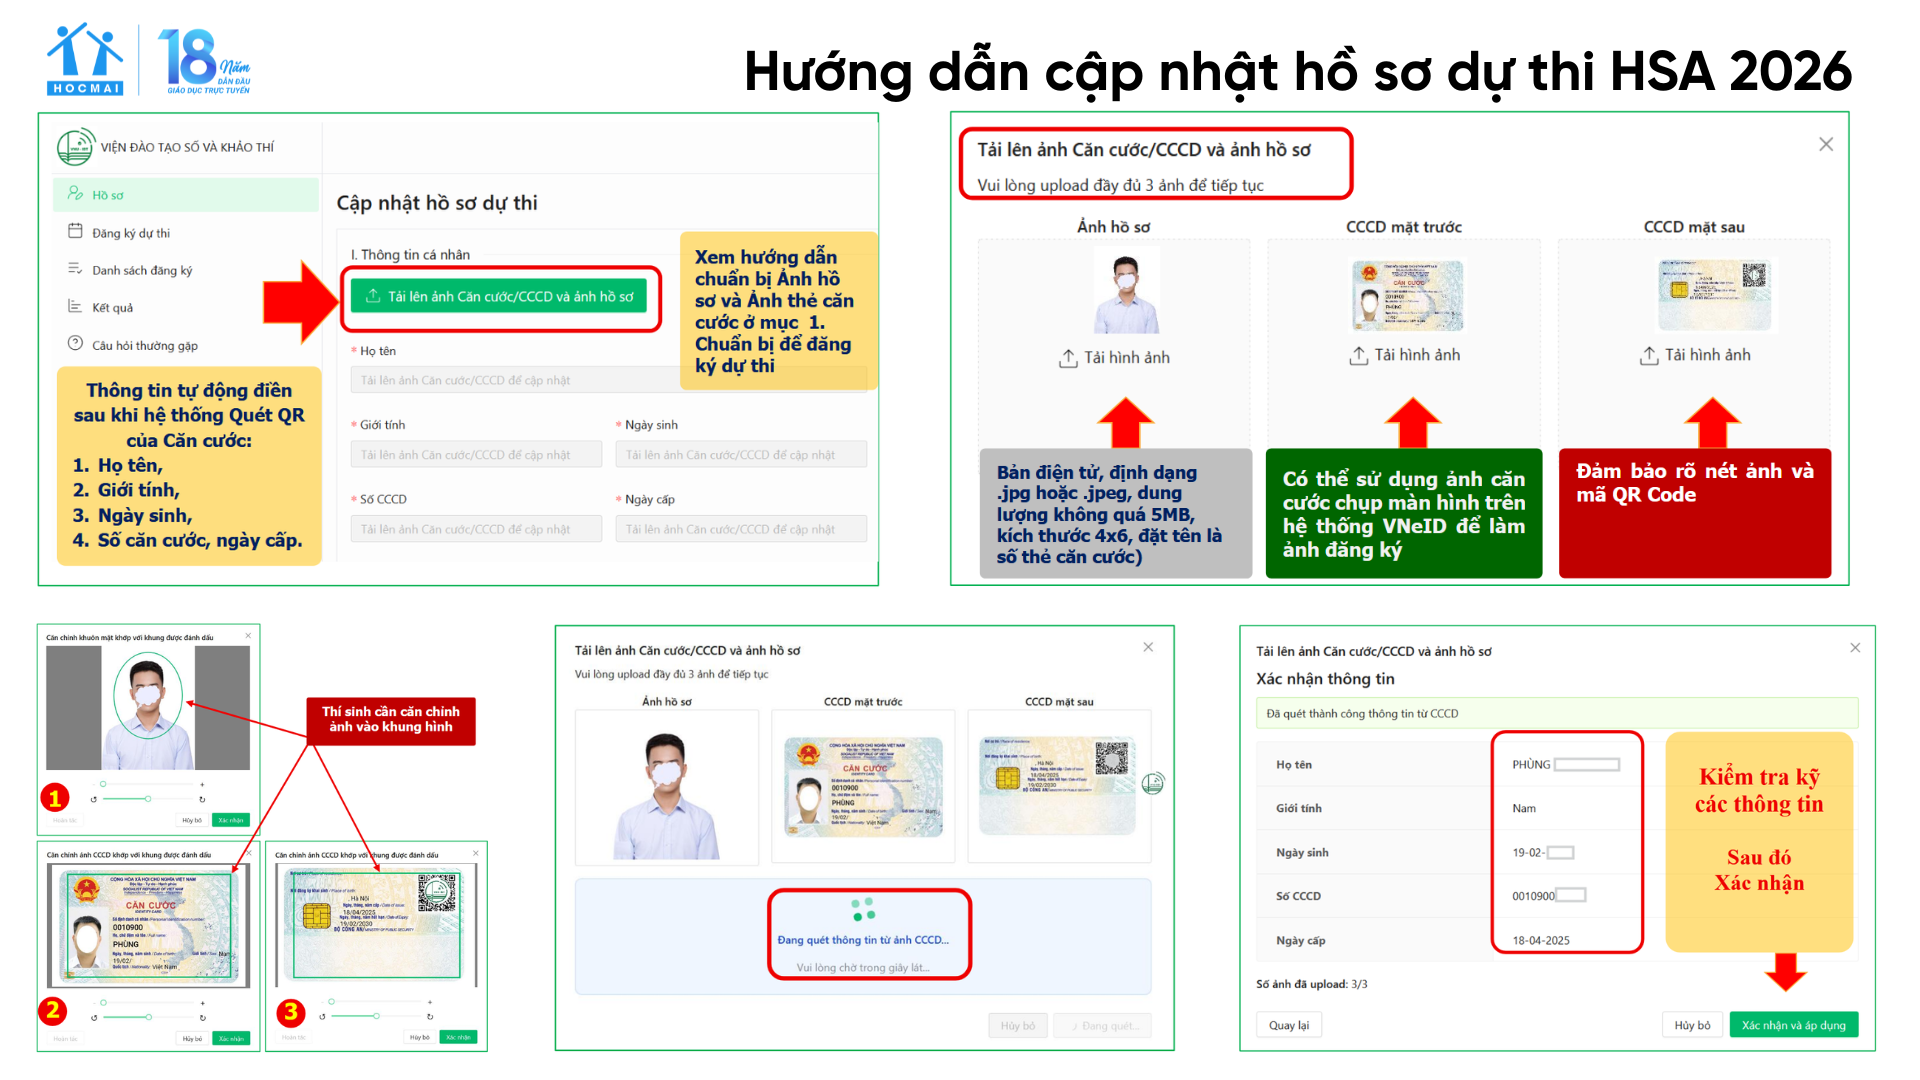Click Hủy bỏ beside Xác nhận và áp dụng
1920x1080 pixels.
coord(1692,1025)
